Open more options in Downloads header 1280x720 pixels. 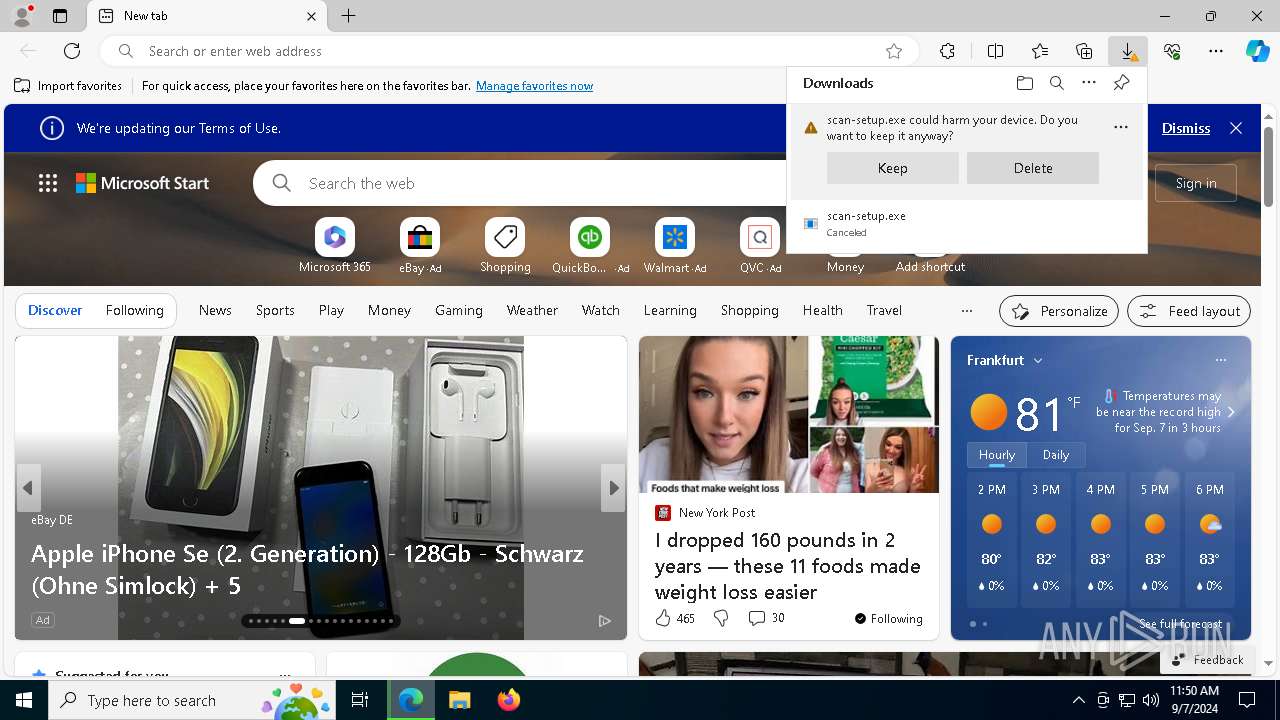1089,83
